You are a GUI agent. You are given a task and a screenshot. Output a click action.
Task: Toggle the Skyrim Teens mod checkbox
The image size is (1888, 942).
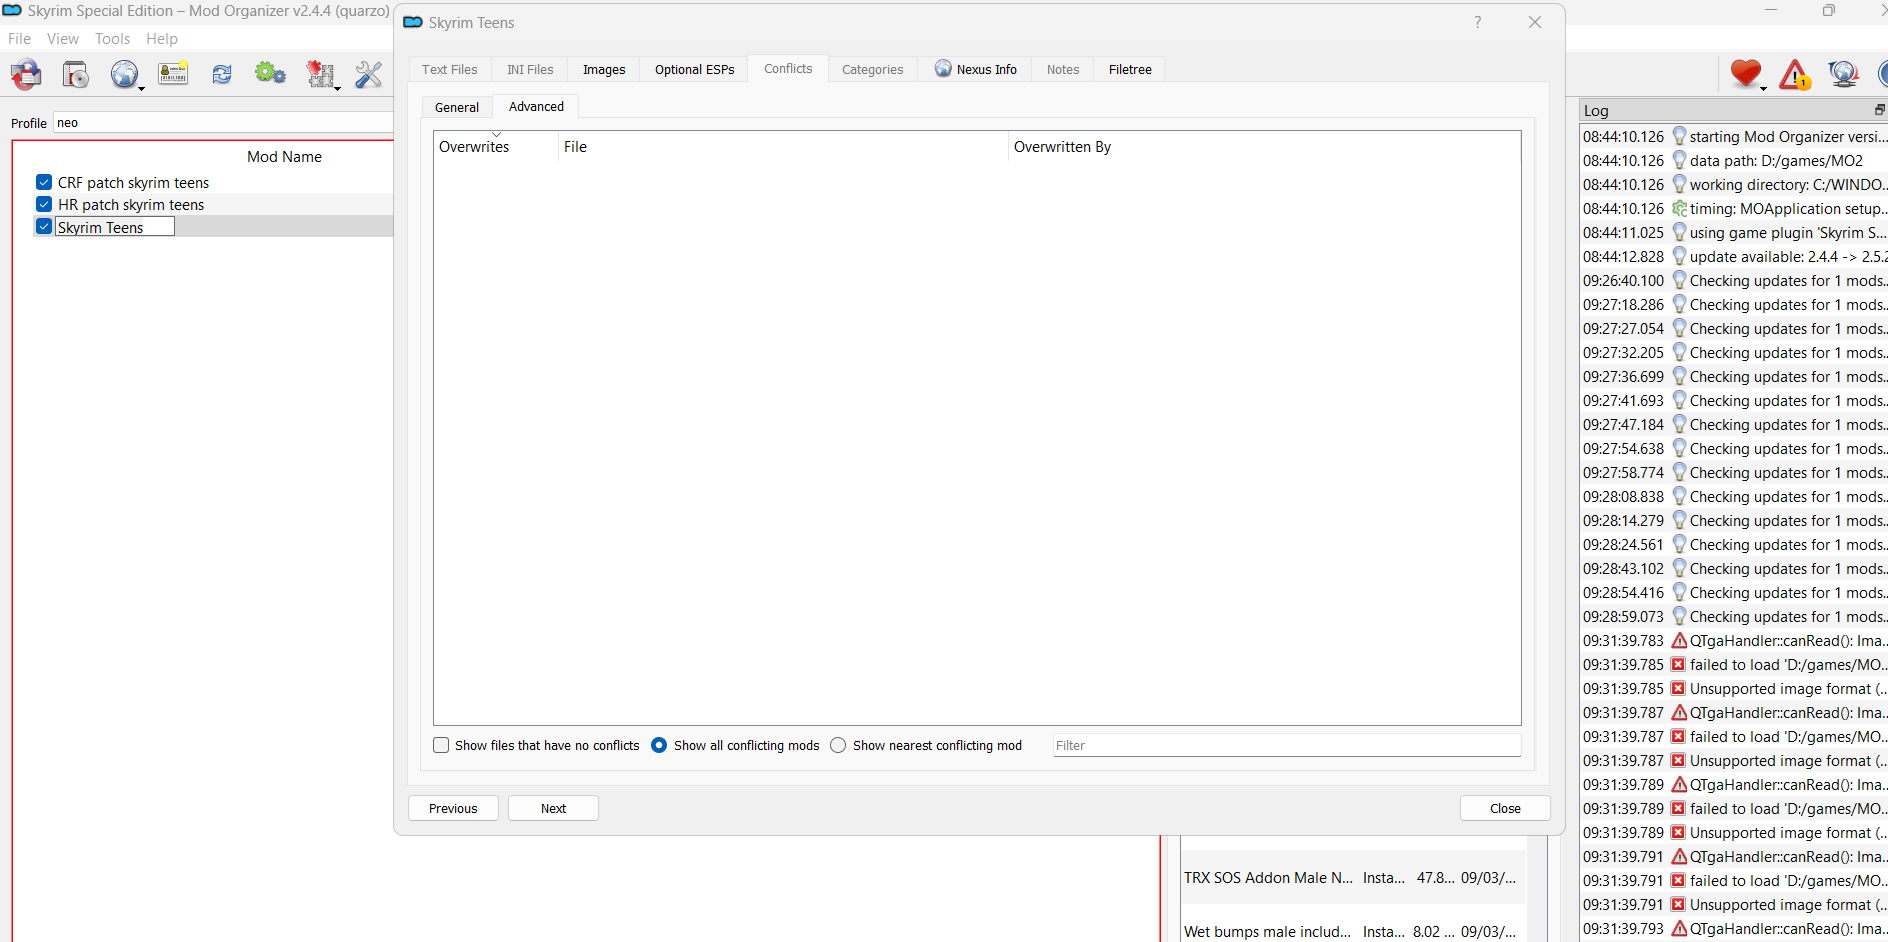[x=44, y=227]
